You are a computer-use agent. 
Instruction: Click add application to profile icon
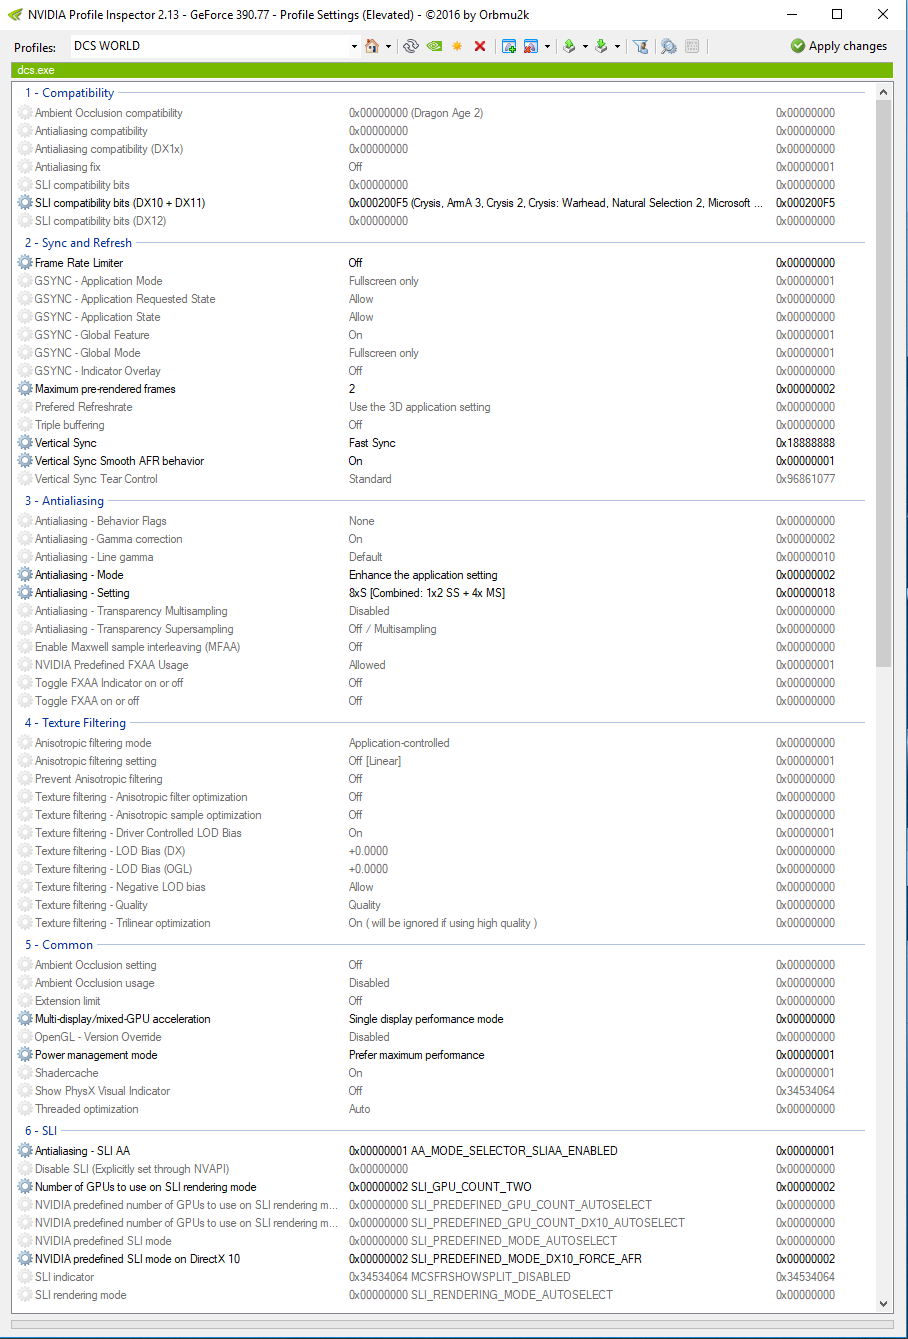tap(508, 46)
